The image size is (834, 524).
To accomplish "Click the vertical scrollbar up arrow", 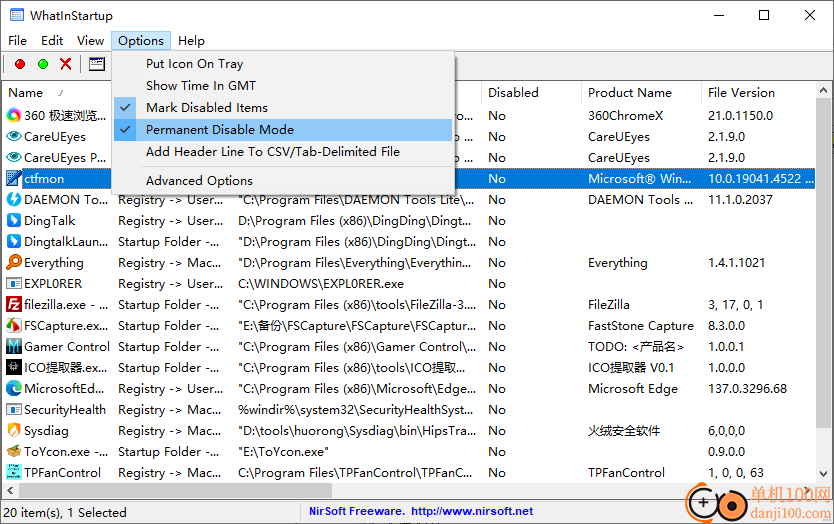I will [x=823, y=90].
